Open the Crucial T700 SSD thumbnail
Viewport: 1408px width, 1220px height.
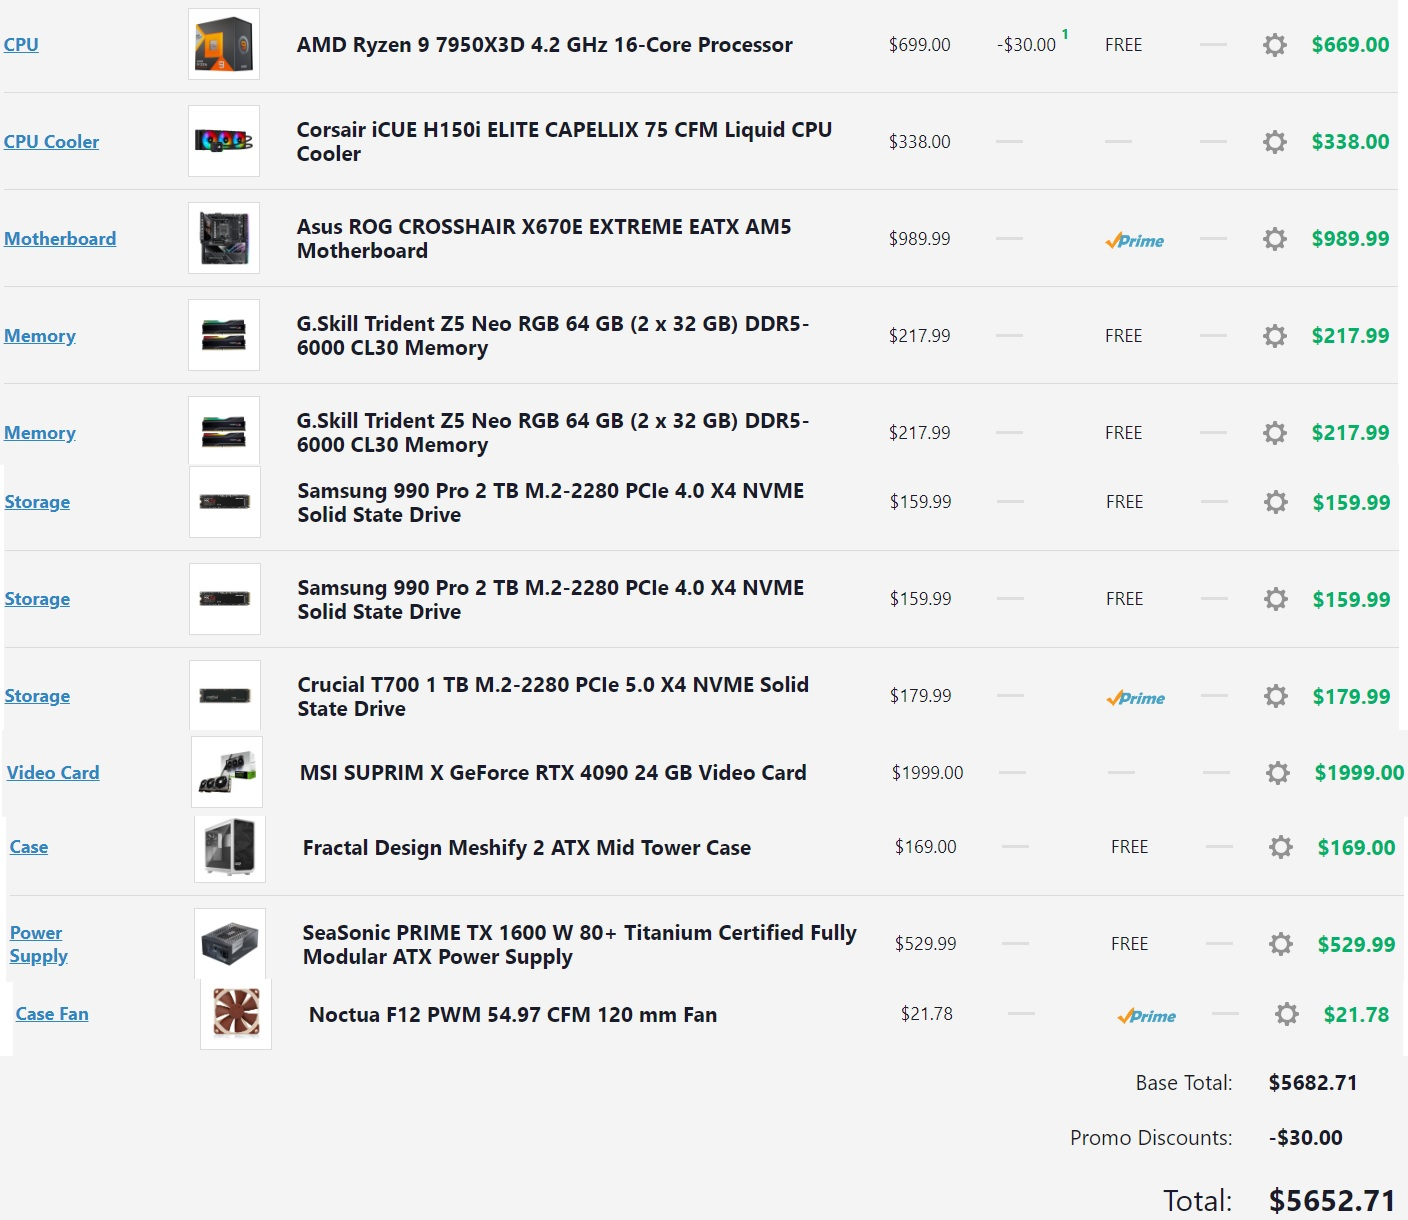pos(225,695)
